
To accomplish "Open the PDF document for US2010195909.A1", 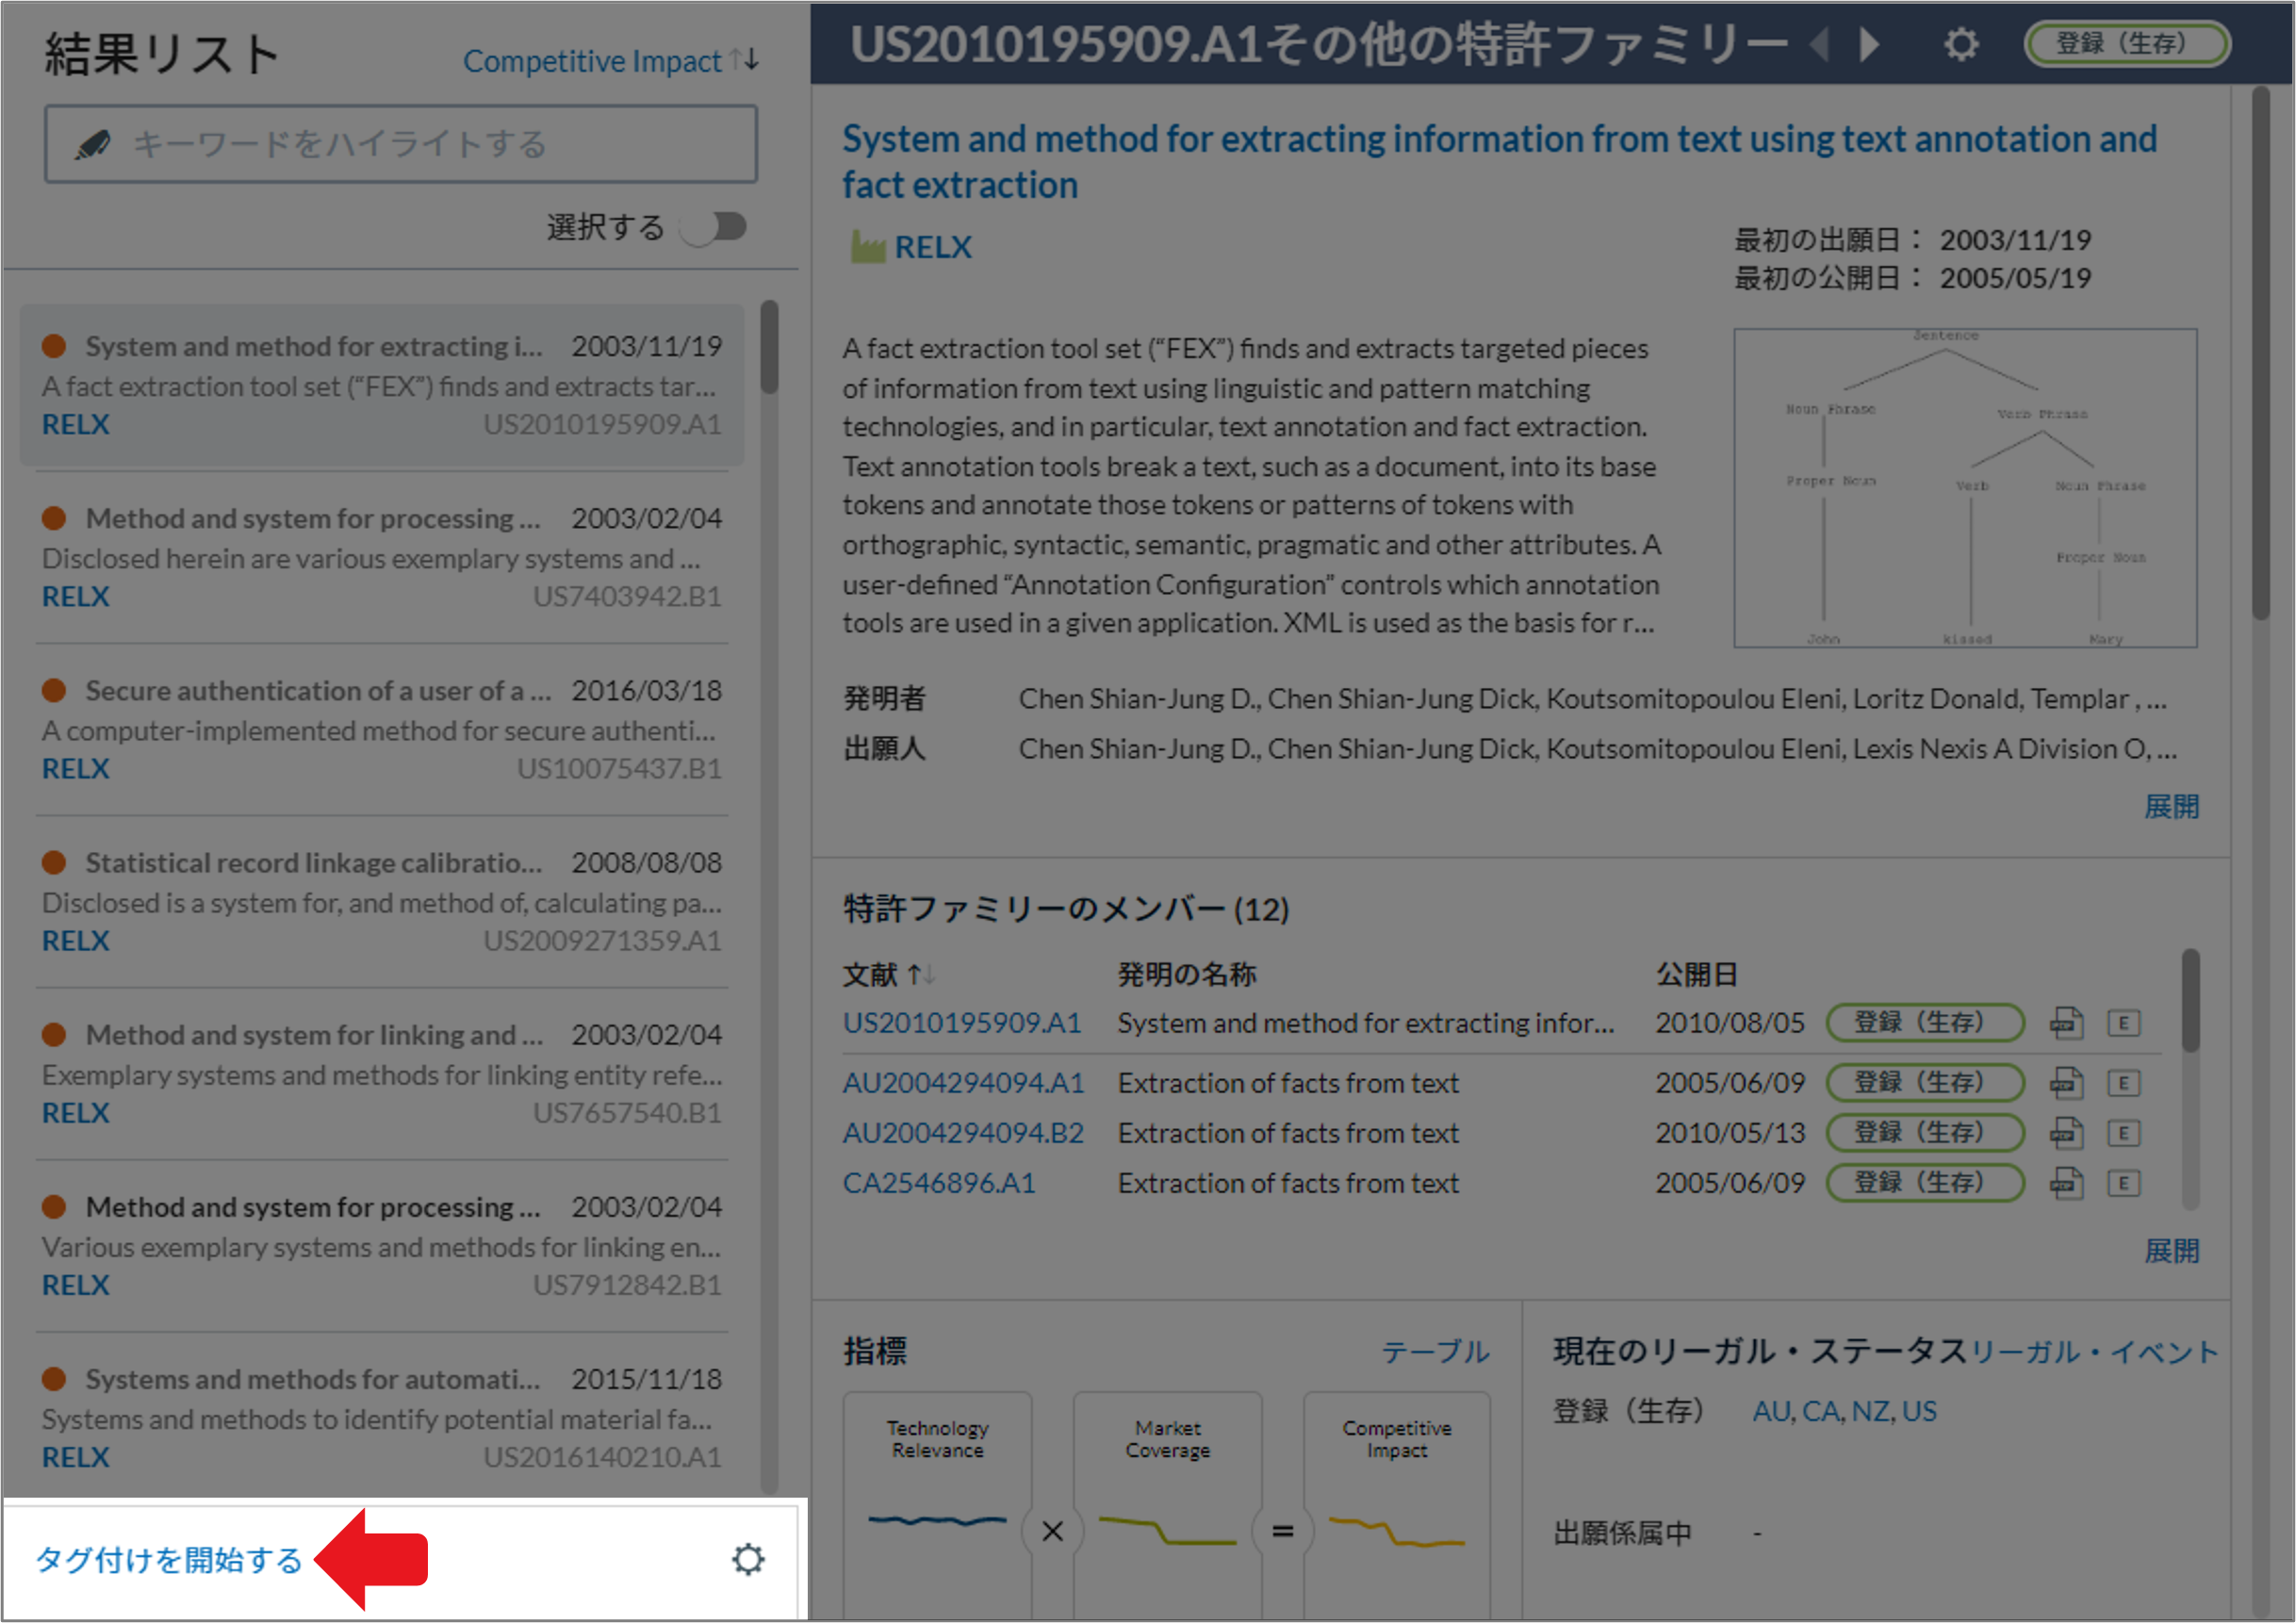I will pos(2067,1023).
